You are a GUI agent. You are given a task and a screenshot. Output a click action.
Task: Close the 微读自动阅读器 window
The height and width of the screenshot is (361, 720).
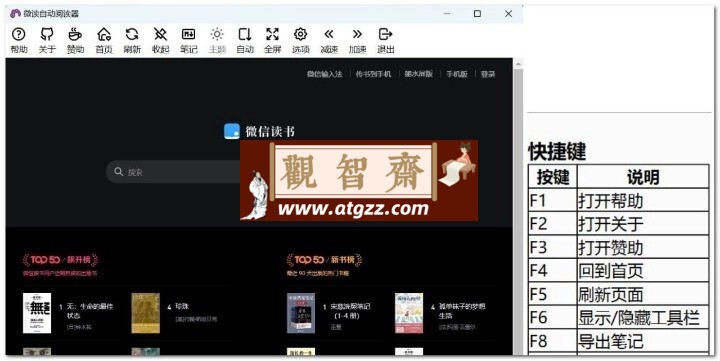click(x=508, y=14)
